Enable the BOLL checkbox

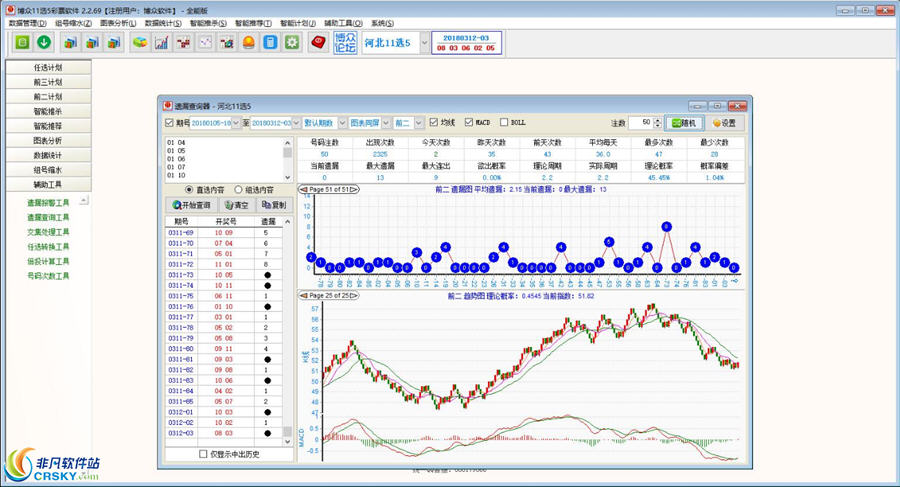point(504,123)
